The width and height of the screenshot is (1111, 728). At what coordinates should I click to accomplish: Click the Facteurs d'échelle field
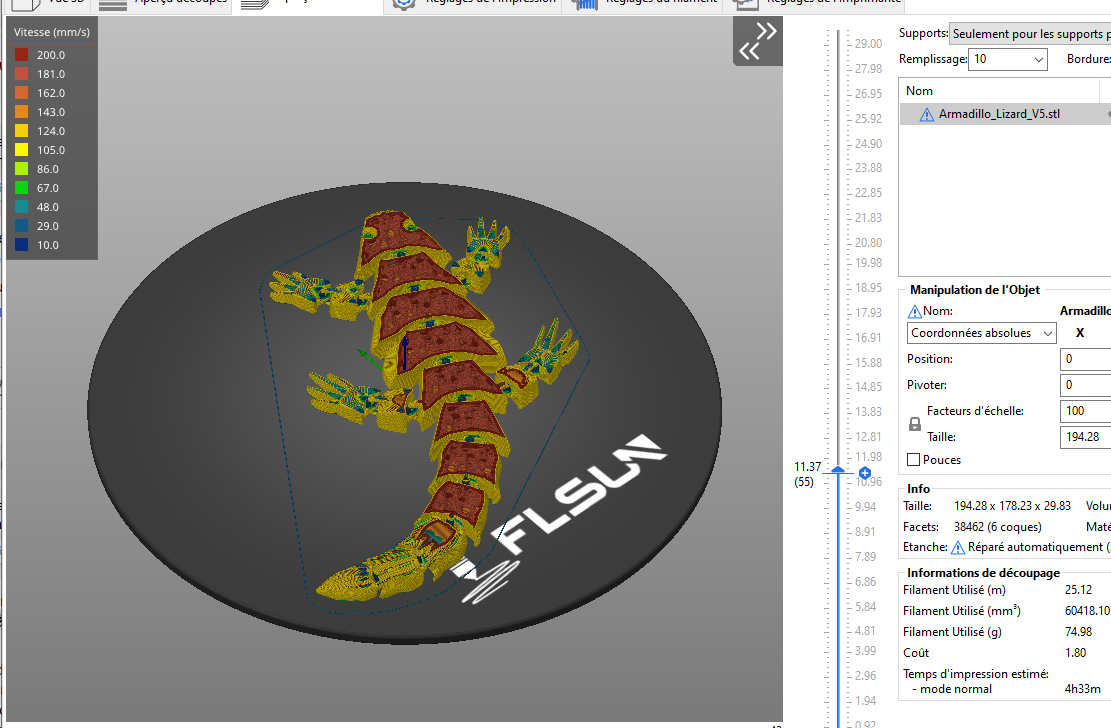click(1085, 411)
